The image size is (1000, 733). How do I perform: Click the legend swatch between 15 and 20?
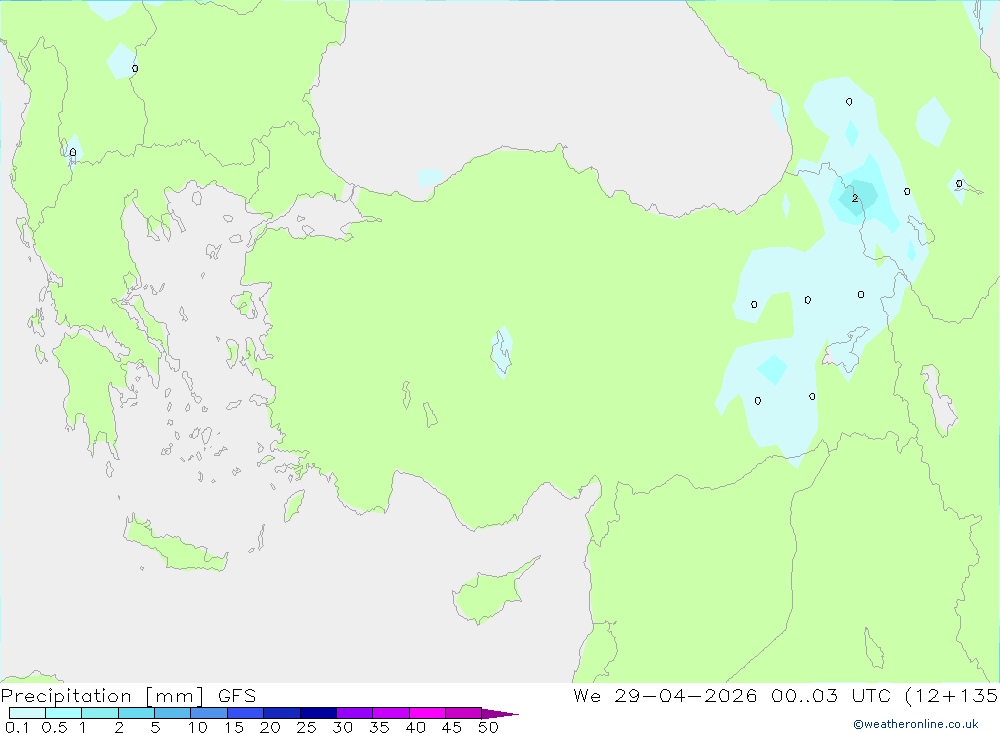(x=246, y=713)
